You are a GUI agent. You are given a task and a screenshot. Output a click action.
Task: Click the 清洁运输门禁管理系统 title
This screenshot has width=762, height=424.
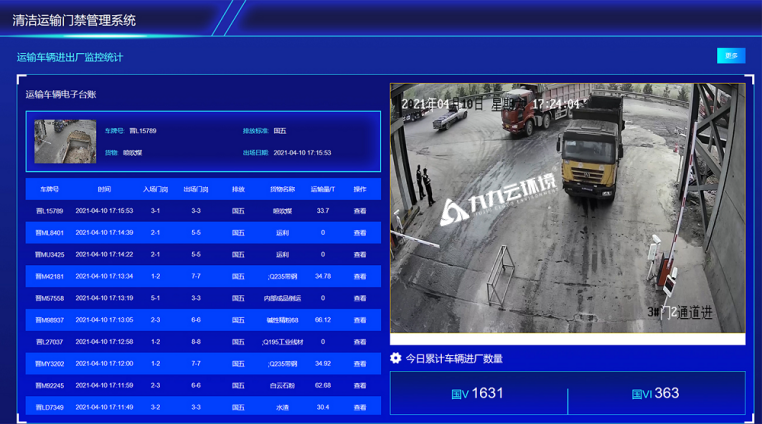74,20
